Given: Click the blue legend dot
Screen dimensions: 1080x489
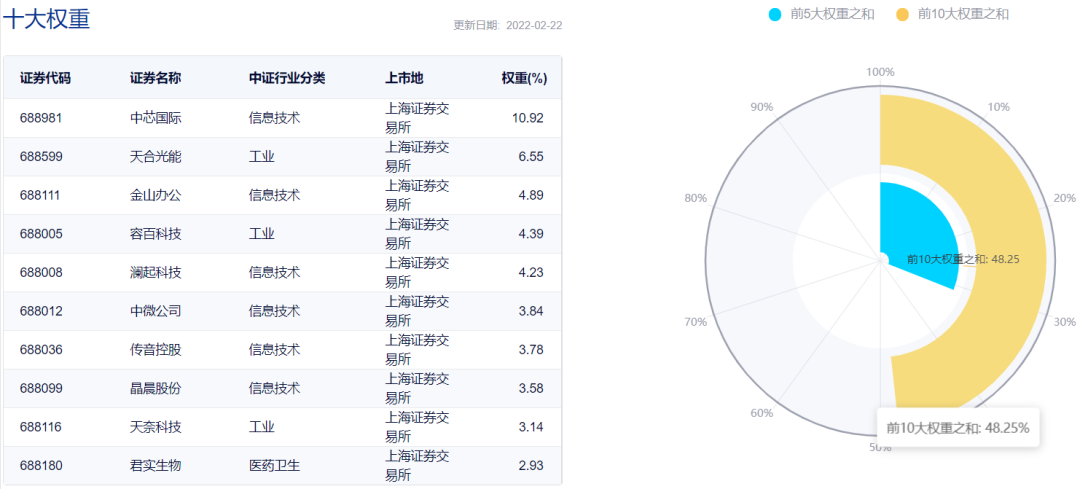Looking at the screenshot, I should click(775, 14).
